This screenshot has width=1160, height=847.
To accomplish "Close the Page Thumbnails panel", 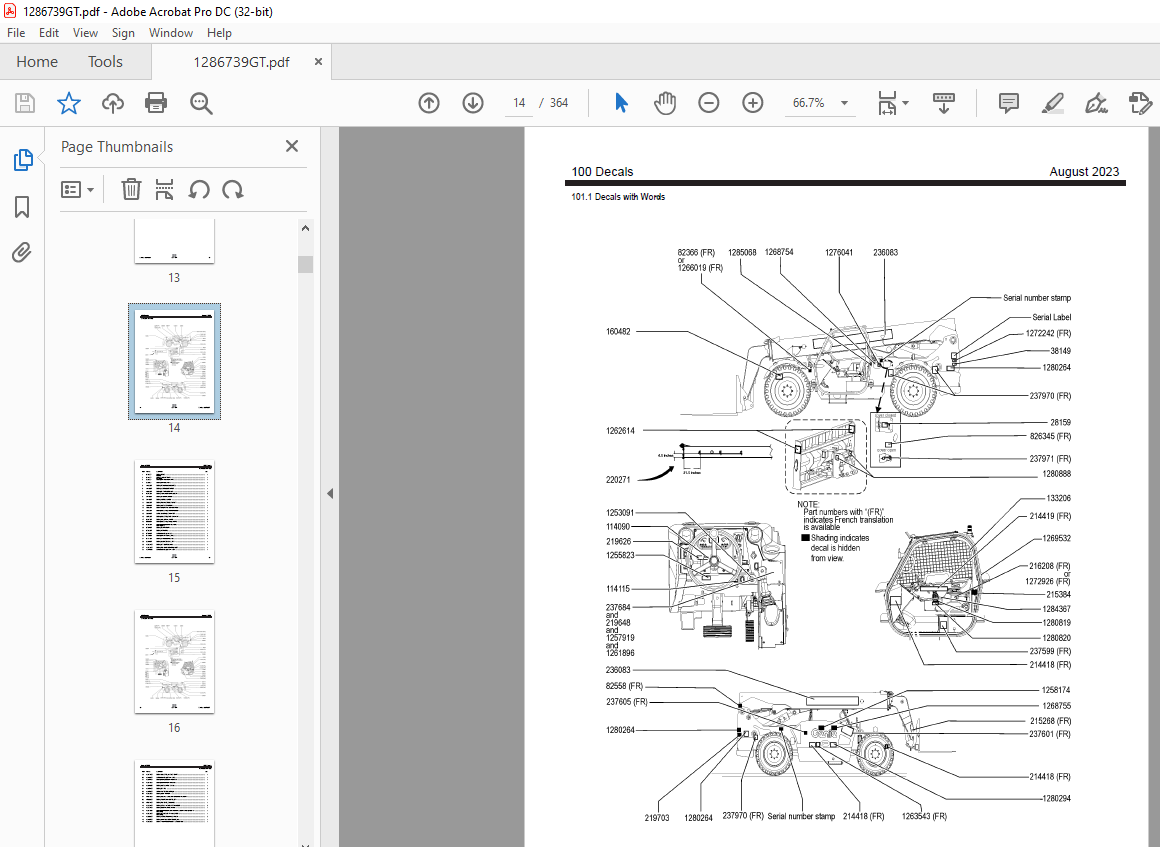I will [x=291, y=146].
